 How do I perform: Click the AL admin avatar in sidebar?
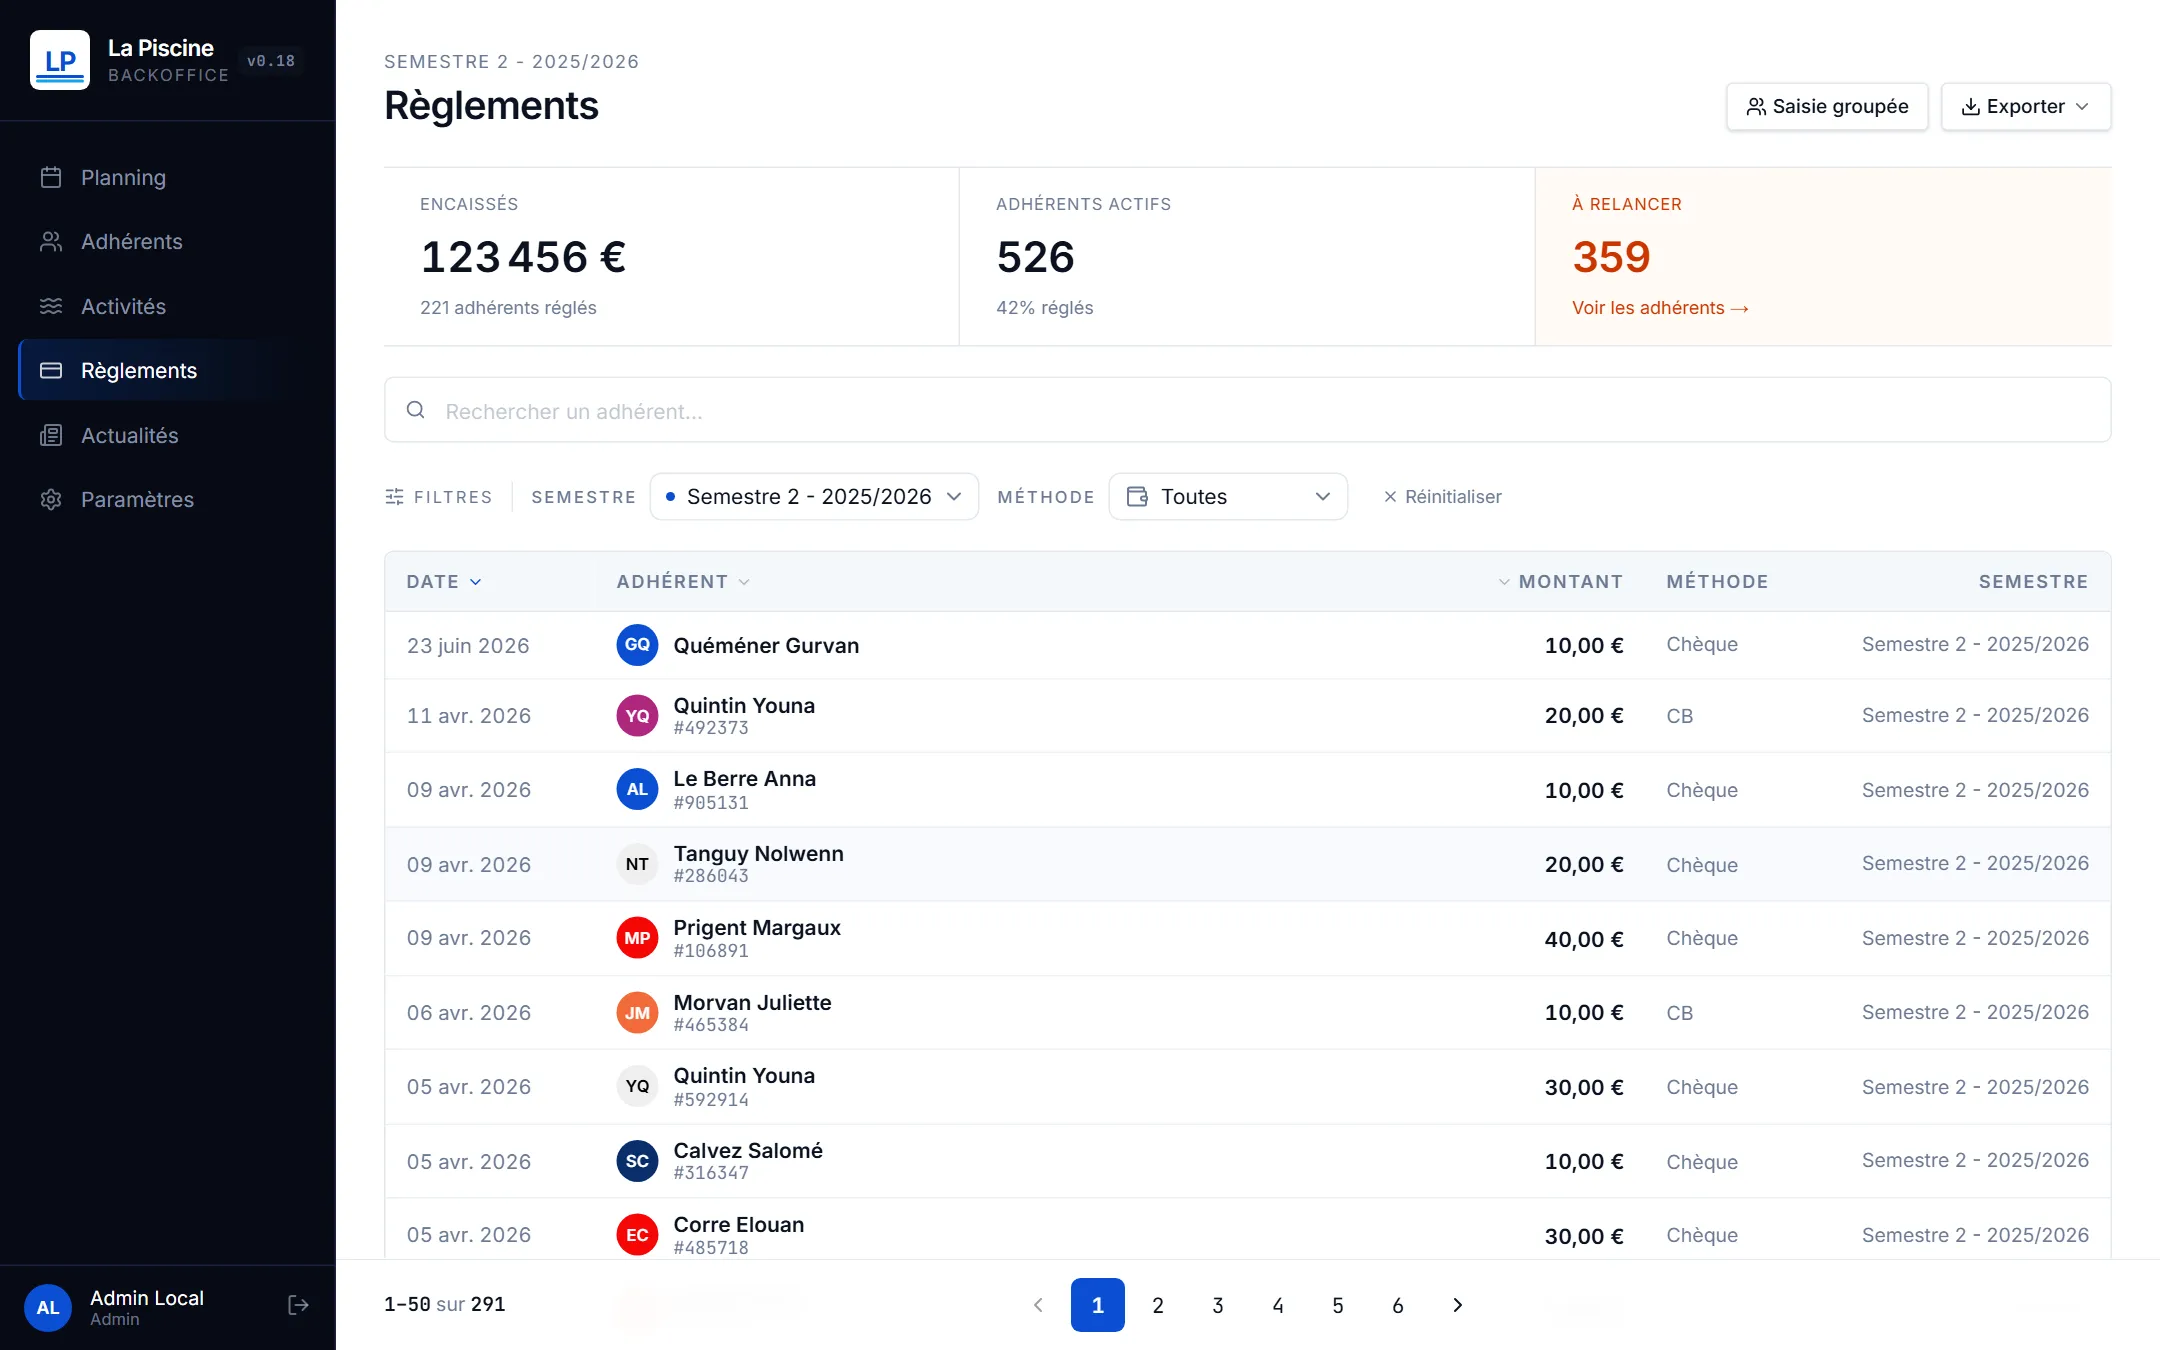click(x=48, y=1307)
